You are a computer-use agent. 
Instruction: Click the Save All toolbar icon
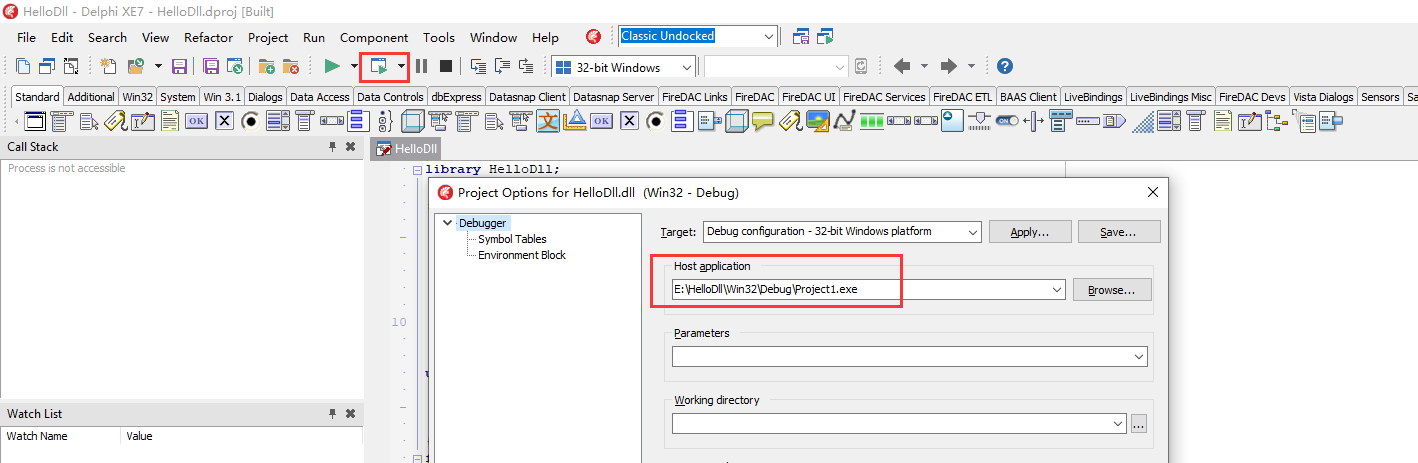(210, 66)
